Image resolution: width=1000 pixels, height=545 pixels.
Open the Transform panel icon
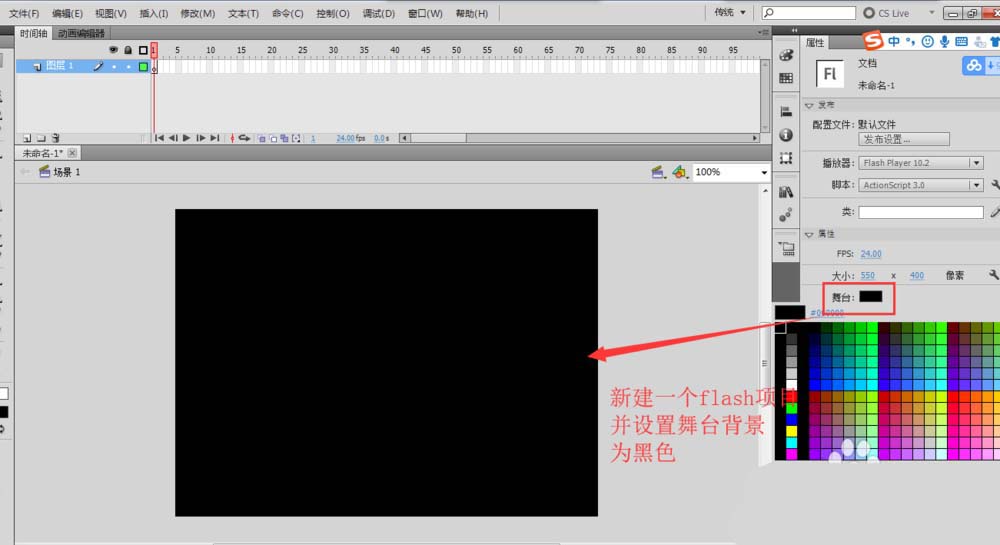pyautogui.click(x=786, y=158)
